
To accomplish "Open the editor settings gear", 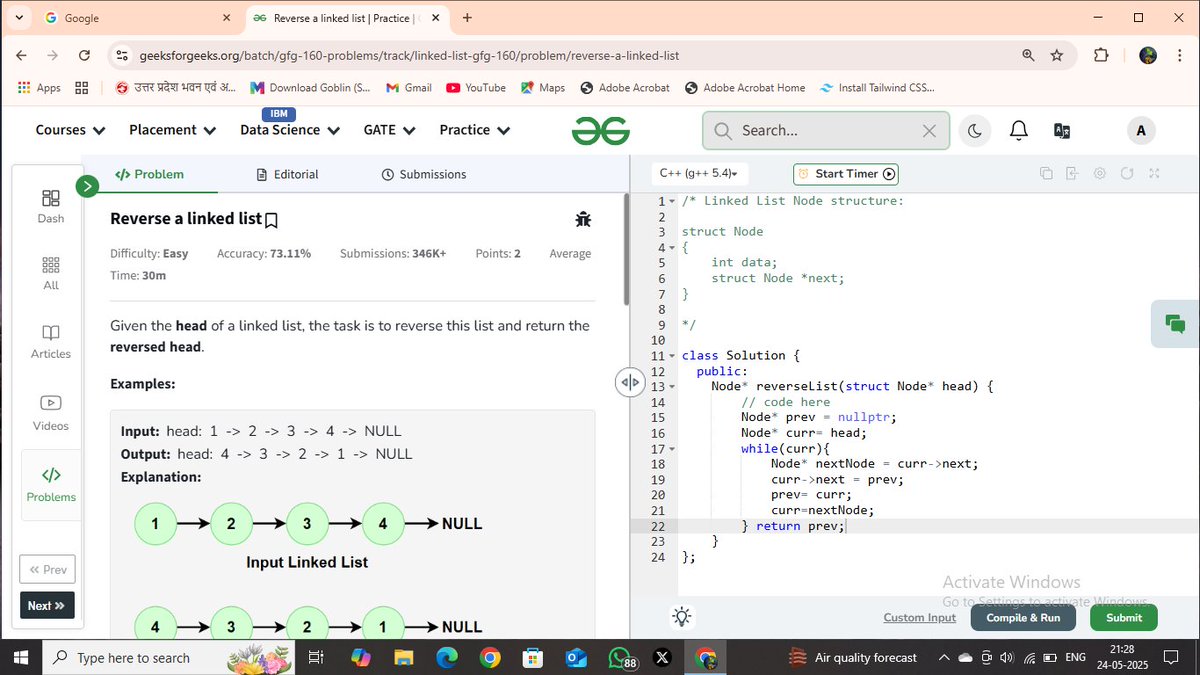I will [x=1099, y=173].
